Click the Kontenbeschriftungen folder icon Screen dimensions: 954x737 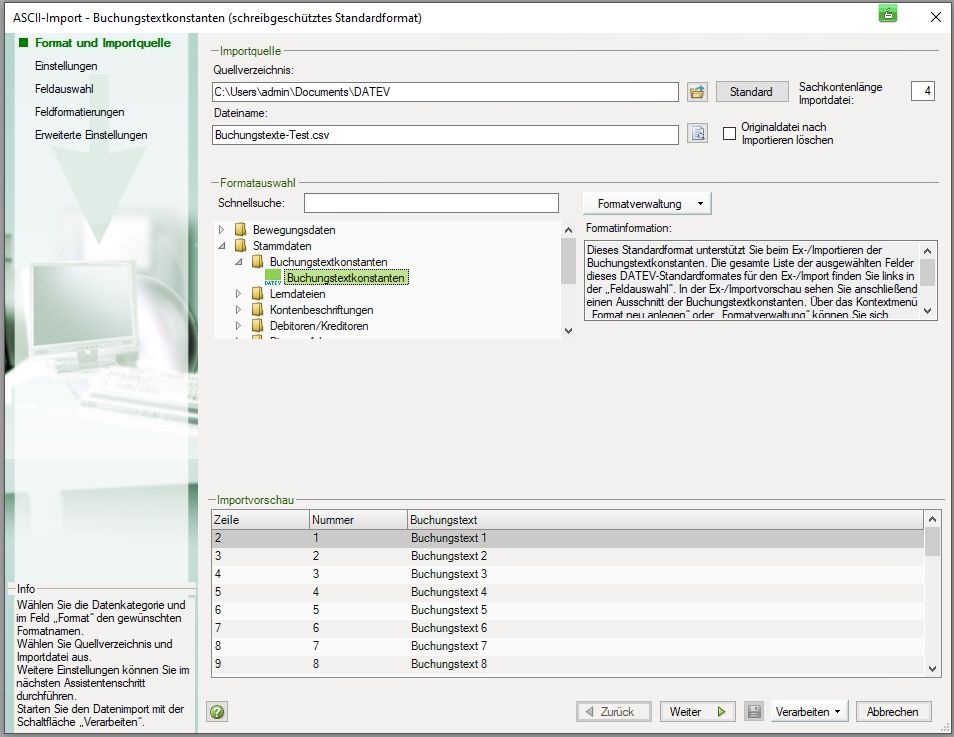pyautogui.click(x=258, y=309)
